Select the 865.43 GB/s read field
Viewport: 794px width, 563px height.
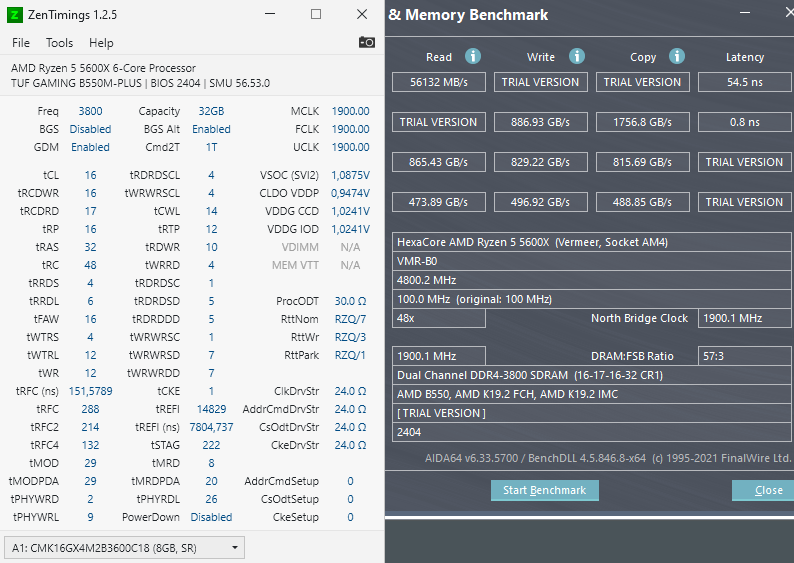439,162
